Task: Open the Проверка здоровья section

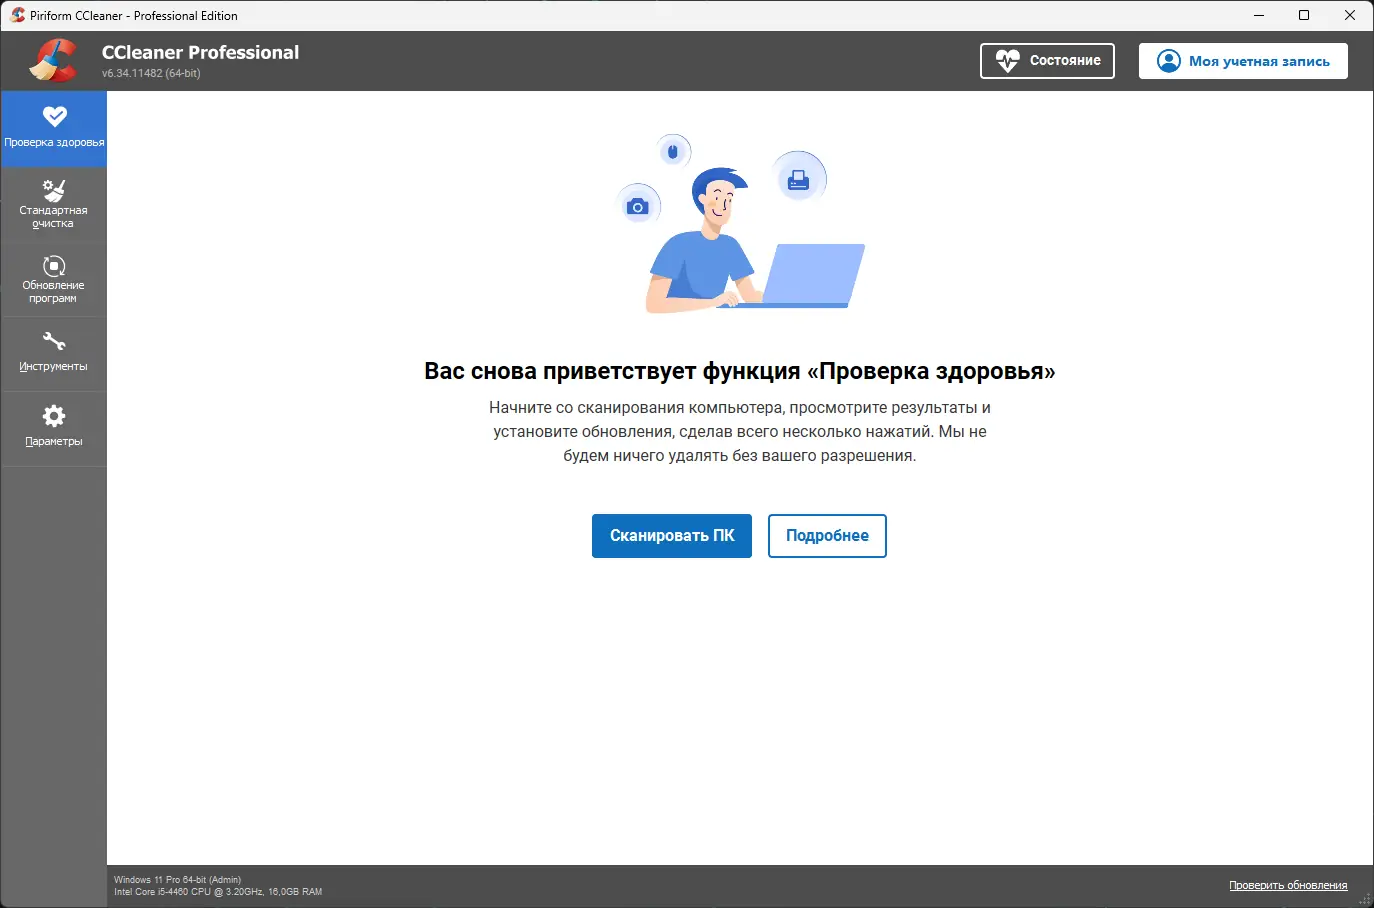Action: 54,129
